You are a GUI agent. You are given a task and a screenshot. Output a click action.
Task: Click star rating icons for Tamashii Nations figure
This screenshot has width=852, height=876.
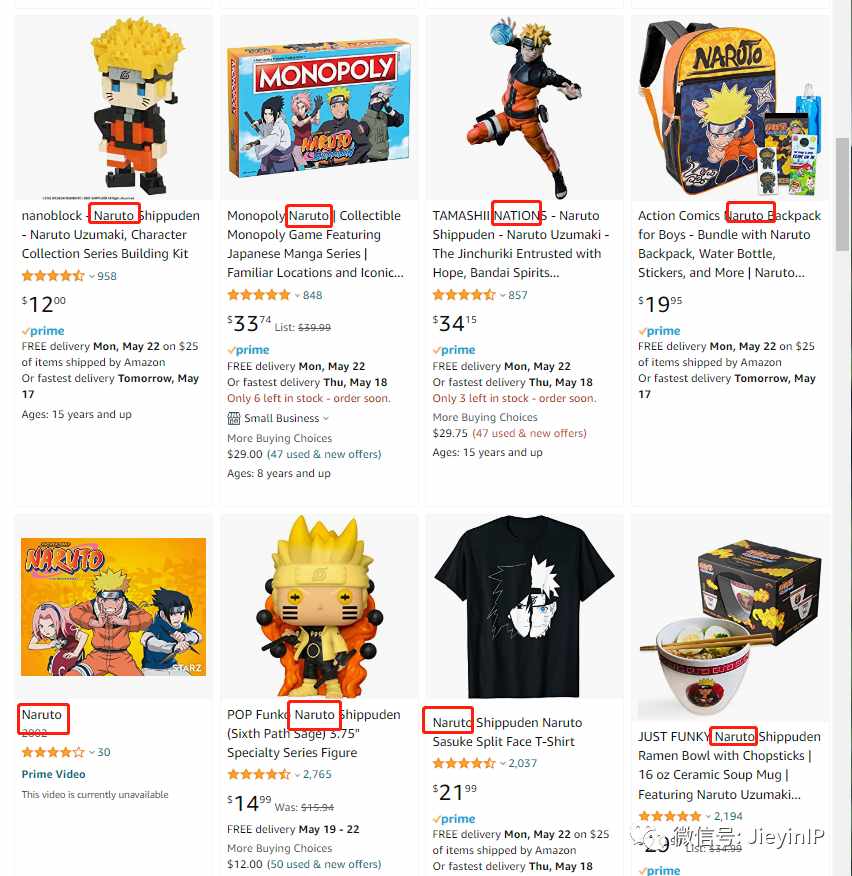click(464, 295)
